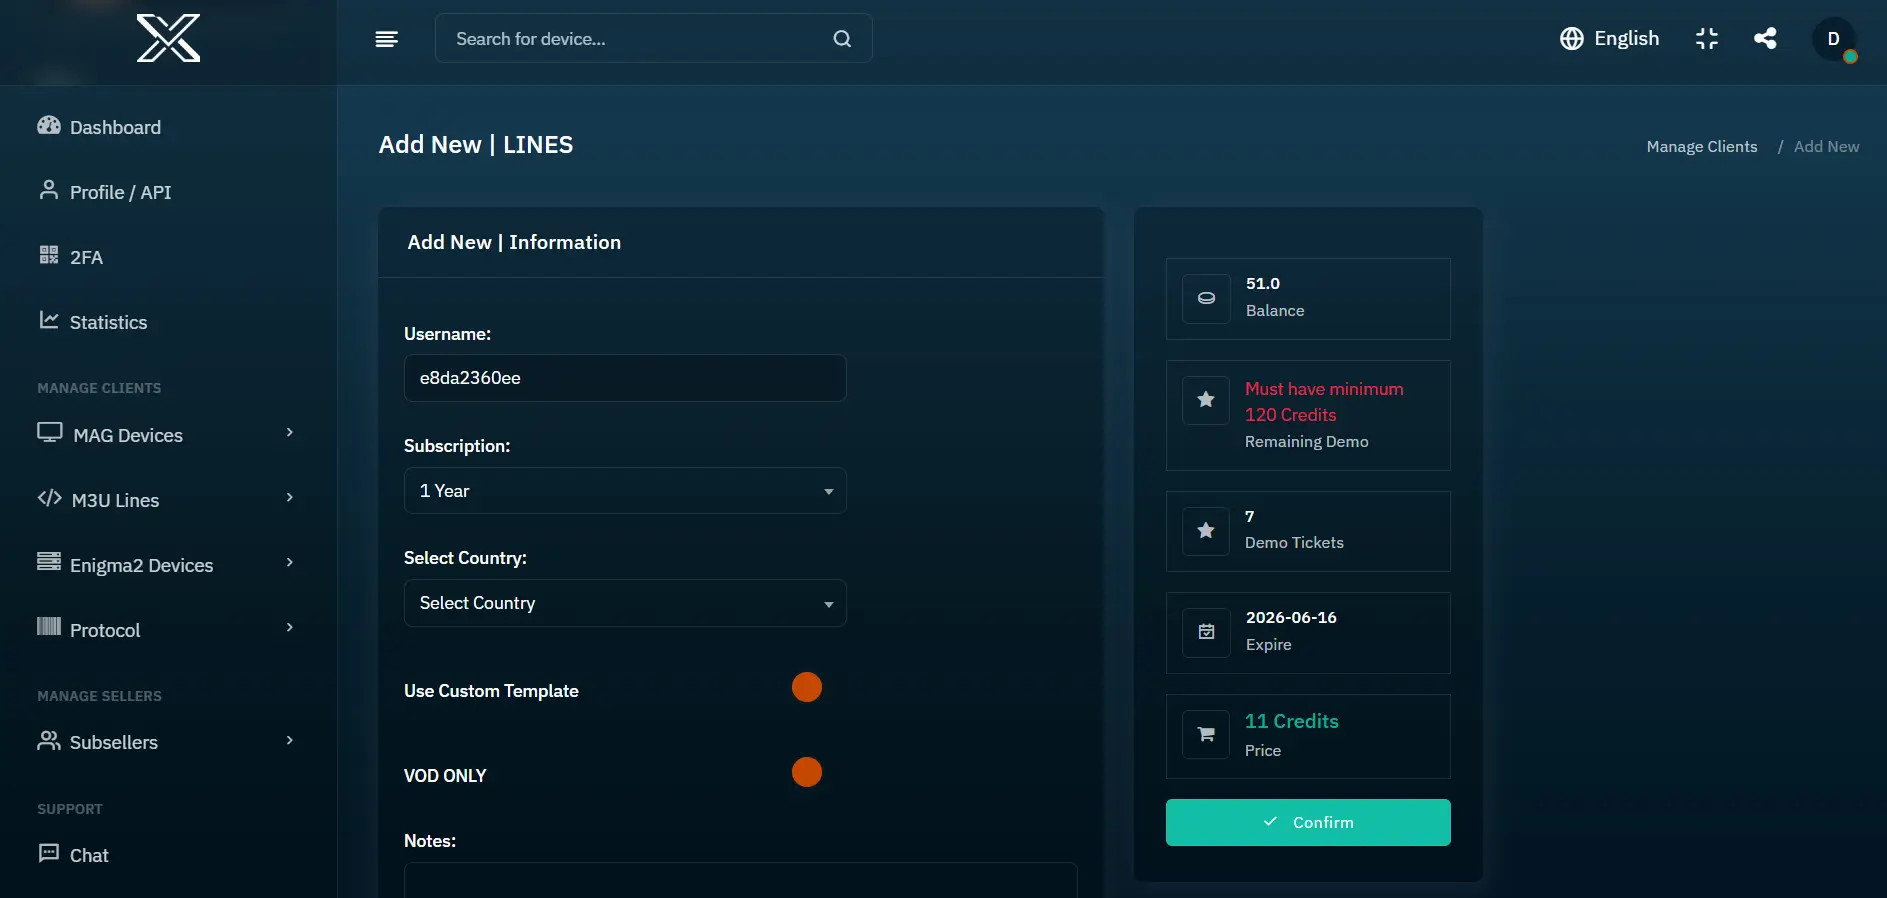Click the MAG Devices monitor icon
Screen dimensions: 1887x898
click(50, 432)
